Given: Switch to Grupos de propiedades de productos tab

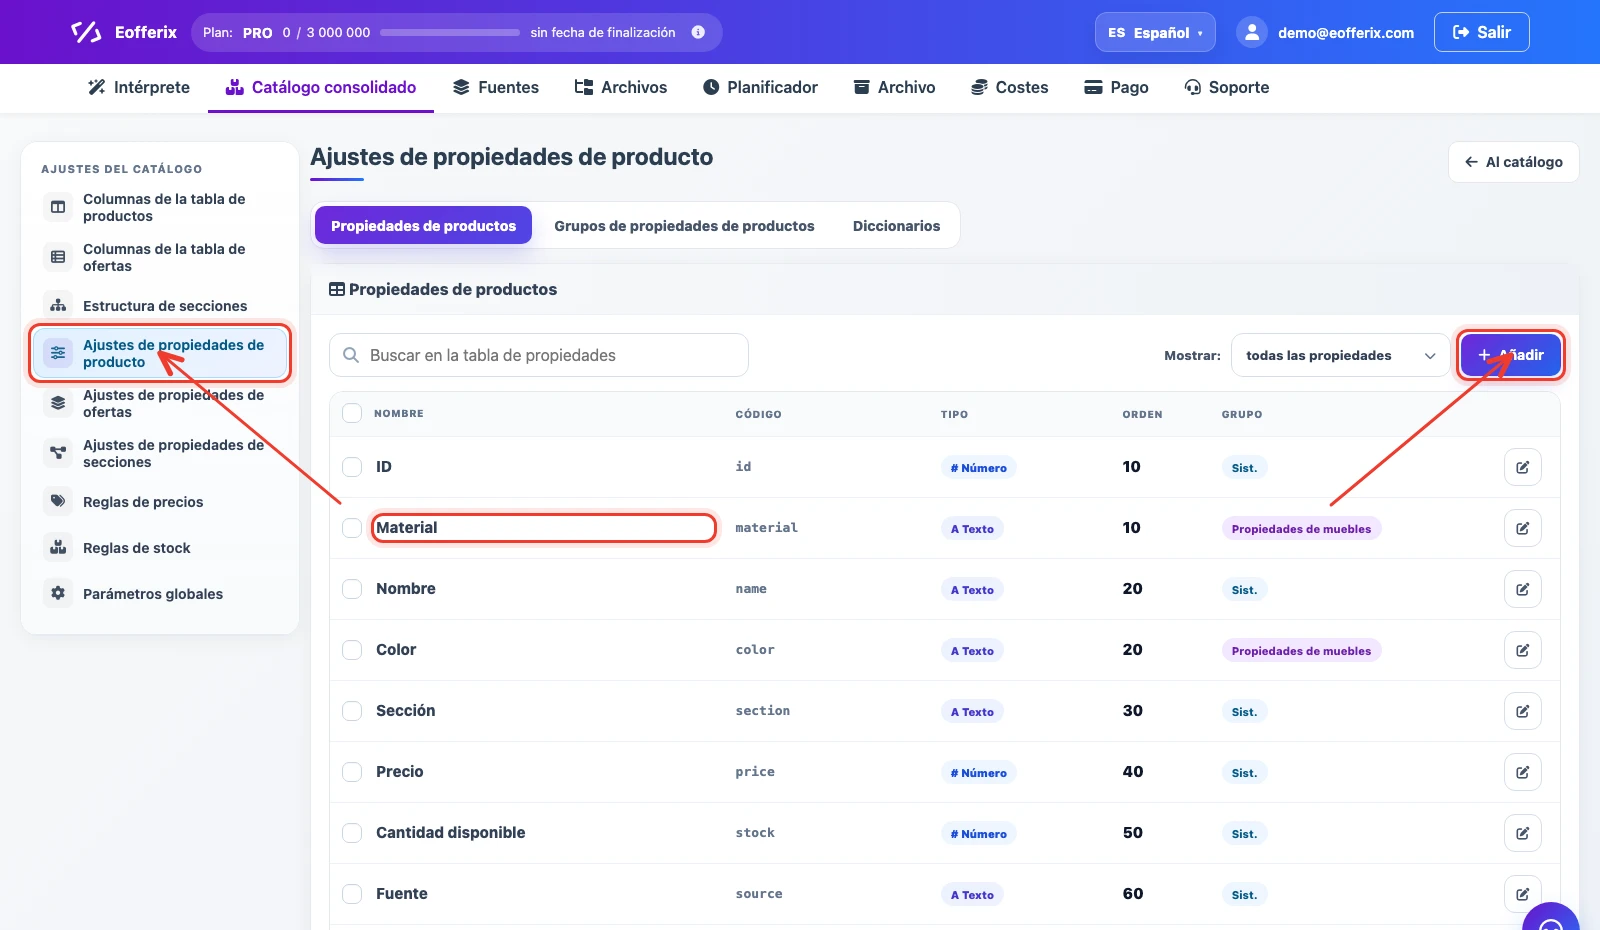Looking at the screenshot, I should click(684, 226).
